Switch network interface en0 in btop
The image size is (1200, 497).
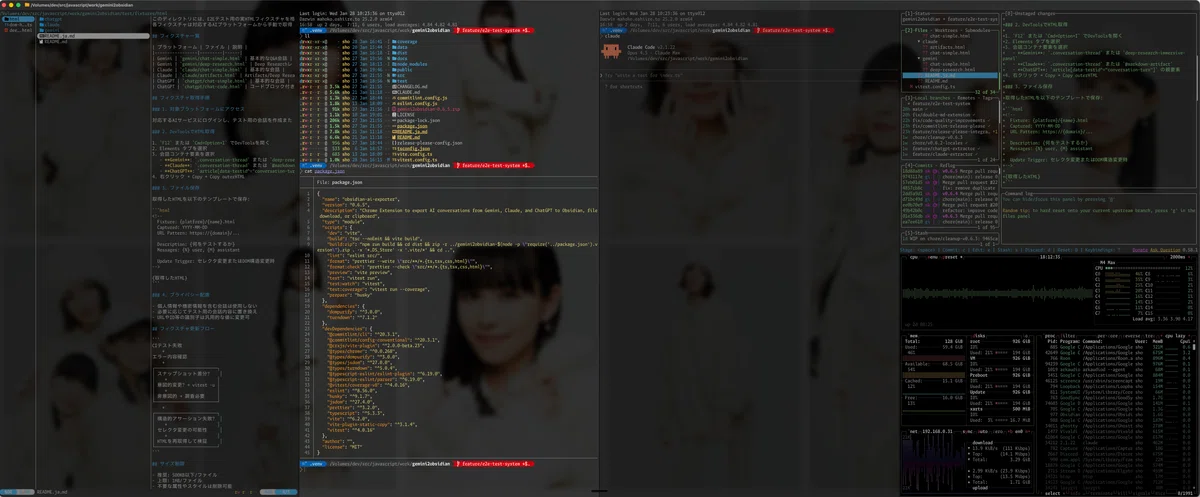click(x=1019, y=431)
